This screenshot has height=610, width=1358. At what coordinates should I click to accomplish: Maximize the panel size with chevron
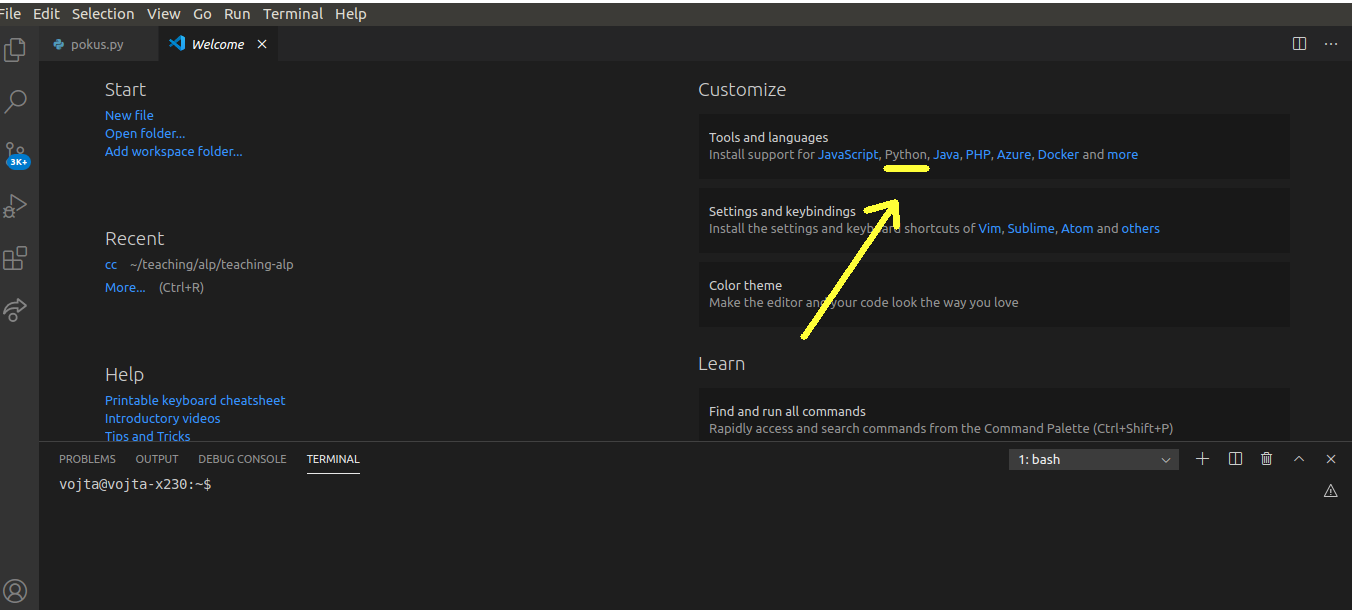click(x=1299, y=459)
